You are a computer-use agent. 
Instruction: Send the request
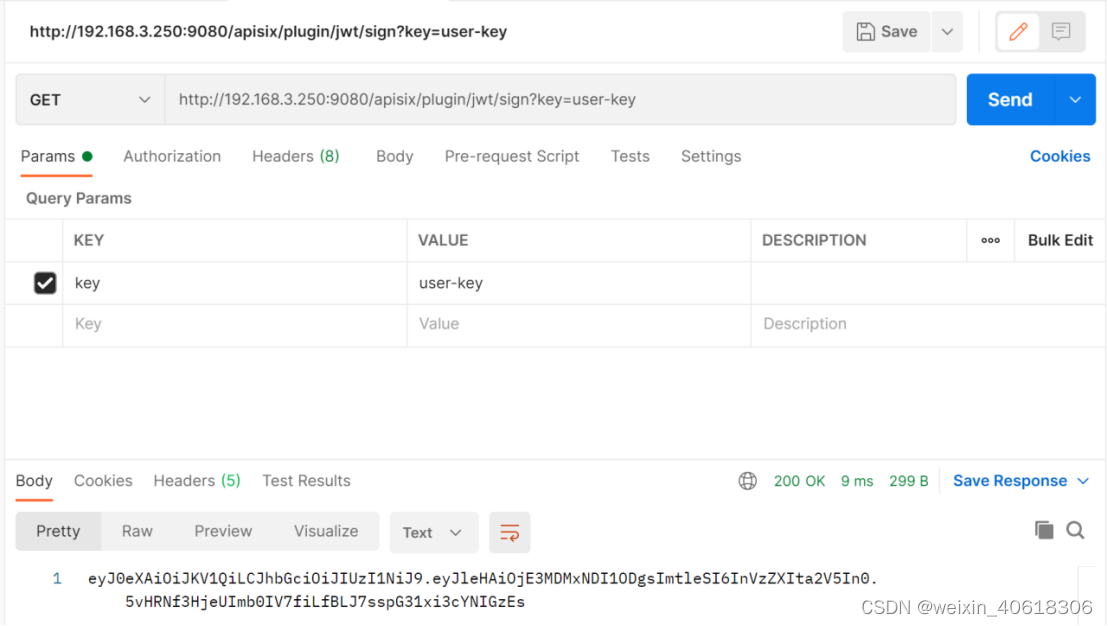[1010, 100]
